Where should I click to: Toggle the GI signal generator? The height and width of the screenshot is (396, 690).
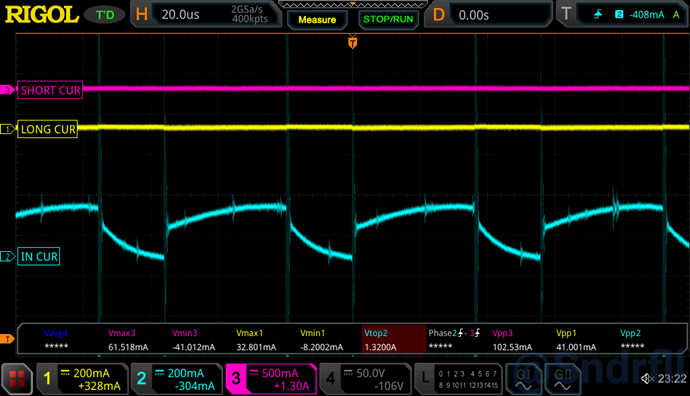point(523,379)
